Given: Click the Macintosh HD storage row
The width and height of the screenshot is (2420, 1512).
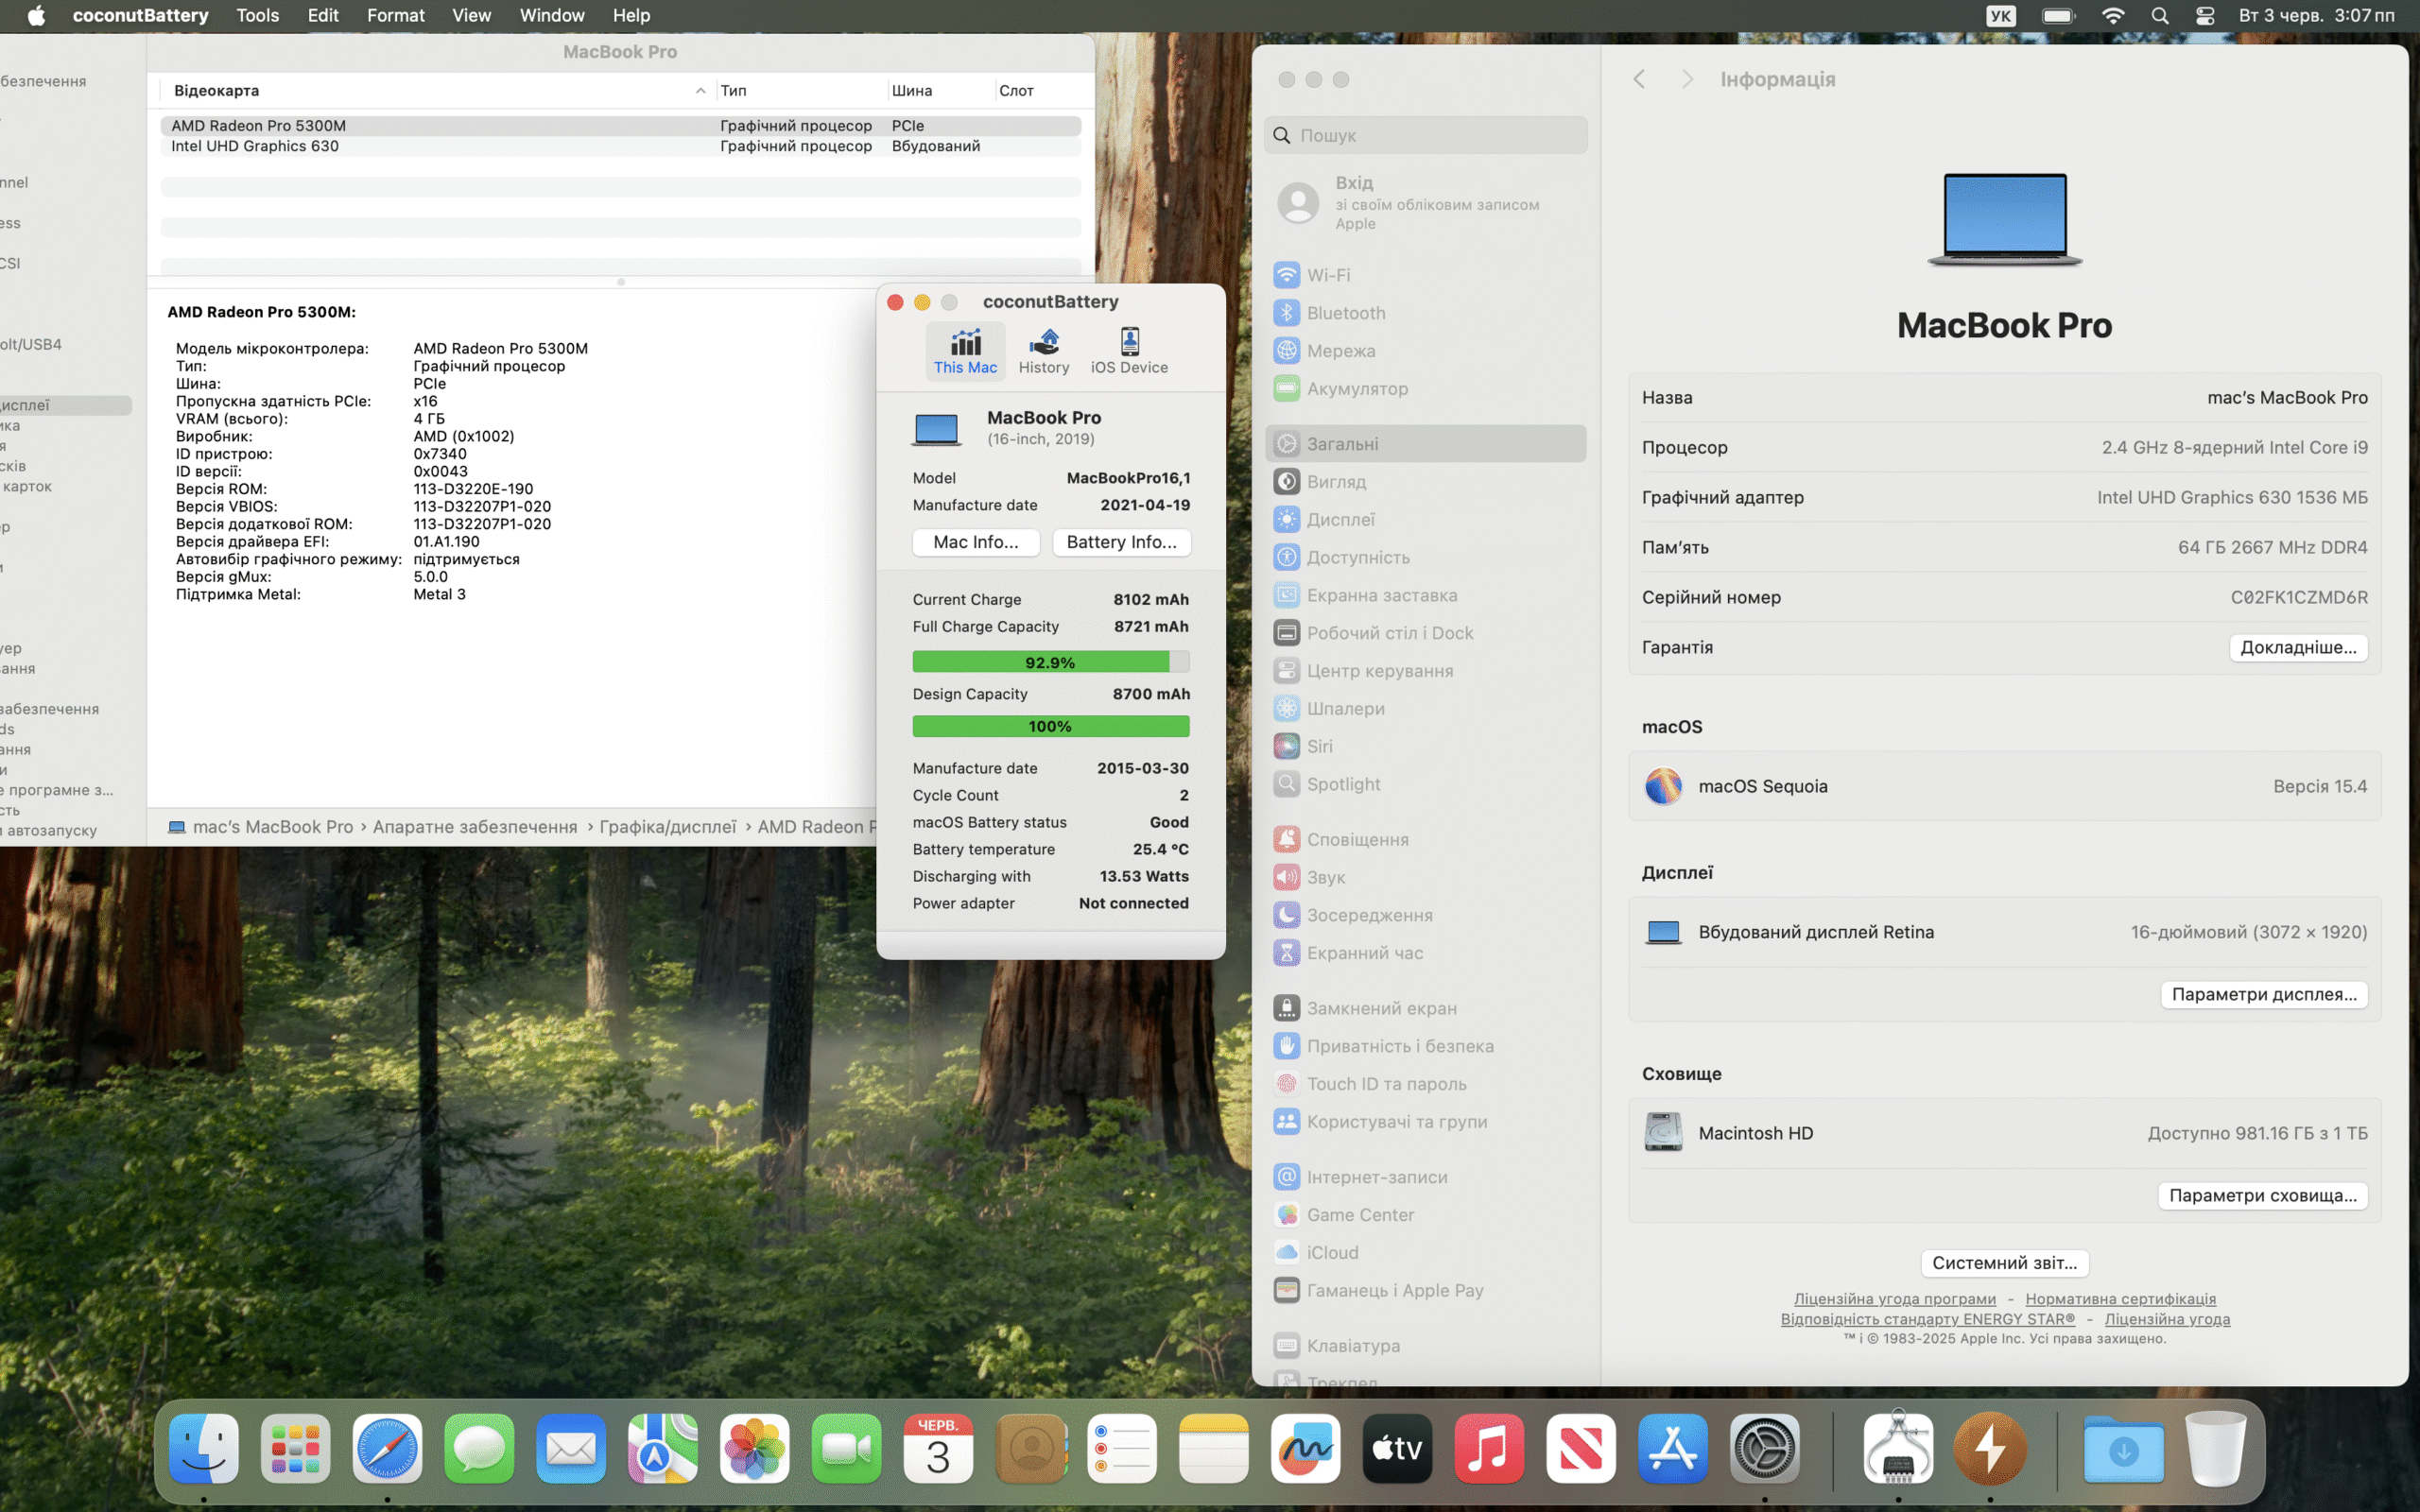Looking at the screenshot, I should point(2004,1133).
